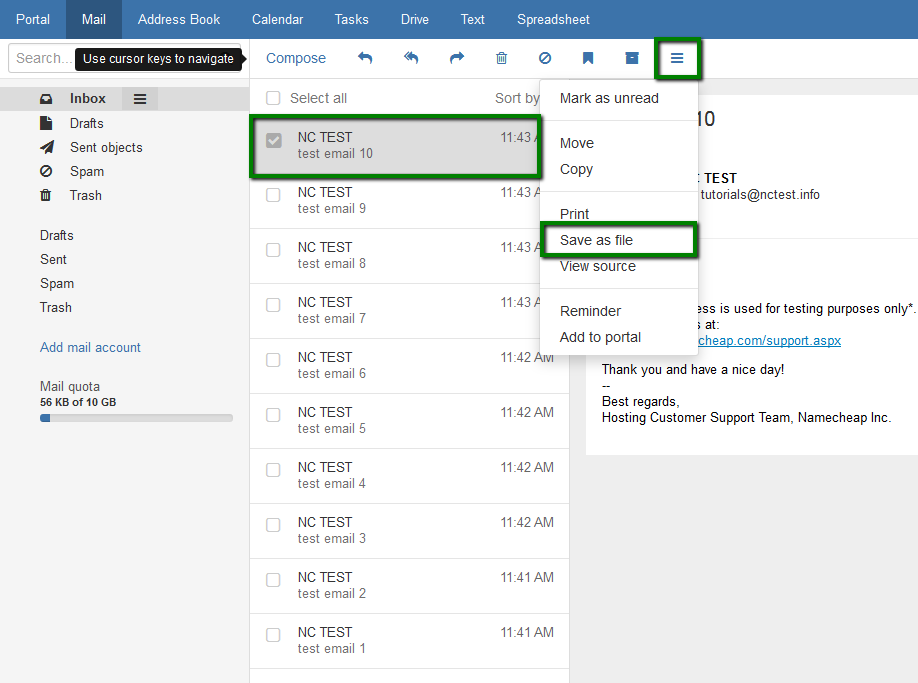Click the Forward icon

457,58
